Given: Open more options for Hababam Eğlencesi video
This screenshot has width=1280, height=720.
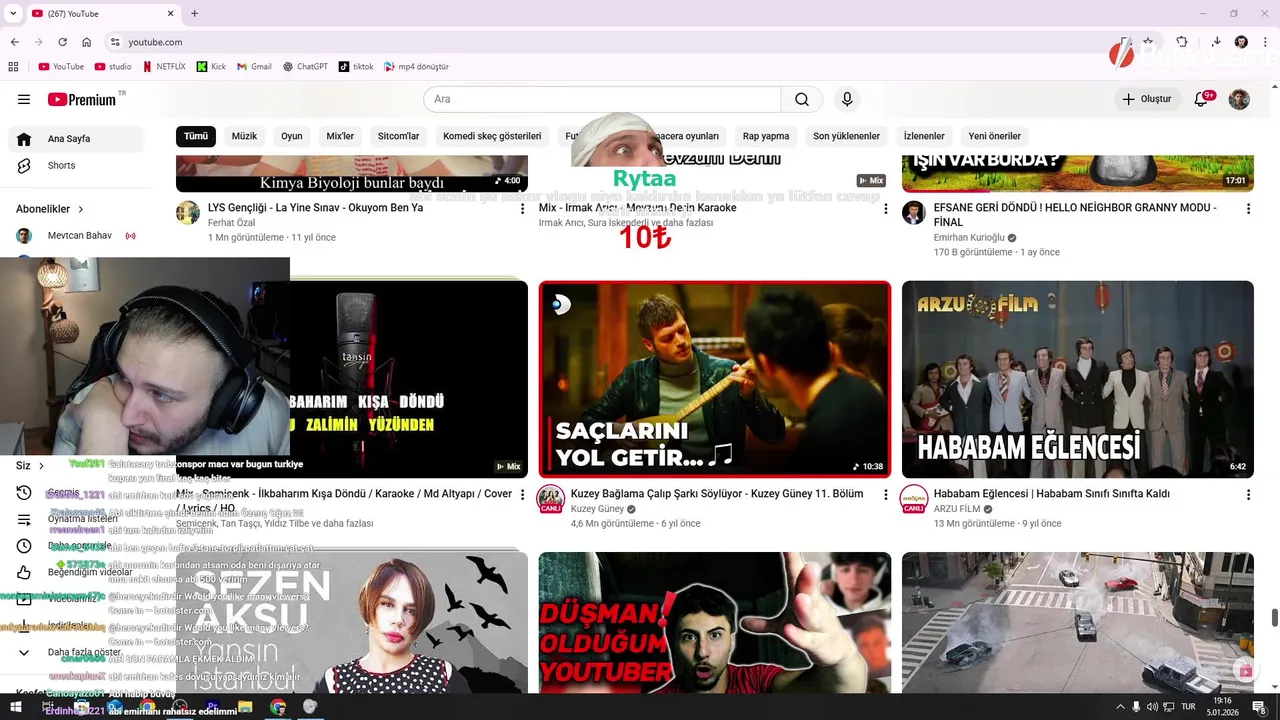Looking at the screenshot, I should point(1248,495).
